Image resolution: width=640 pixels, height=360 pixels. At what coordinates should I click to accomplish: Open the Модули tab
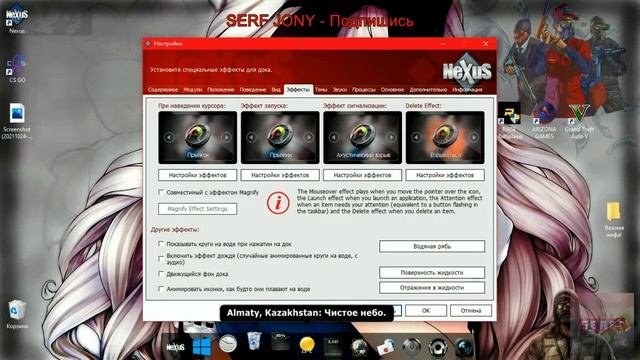point(193,89)
